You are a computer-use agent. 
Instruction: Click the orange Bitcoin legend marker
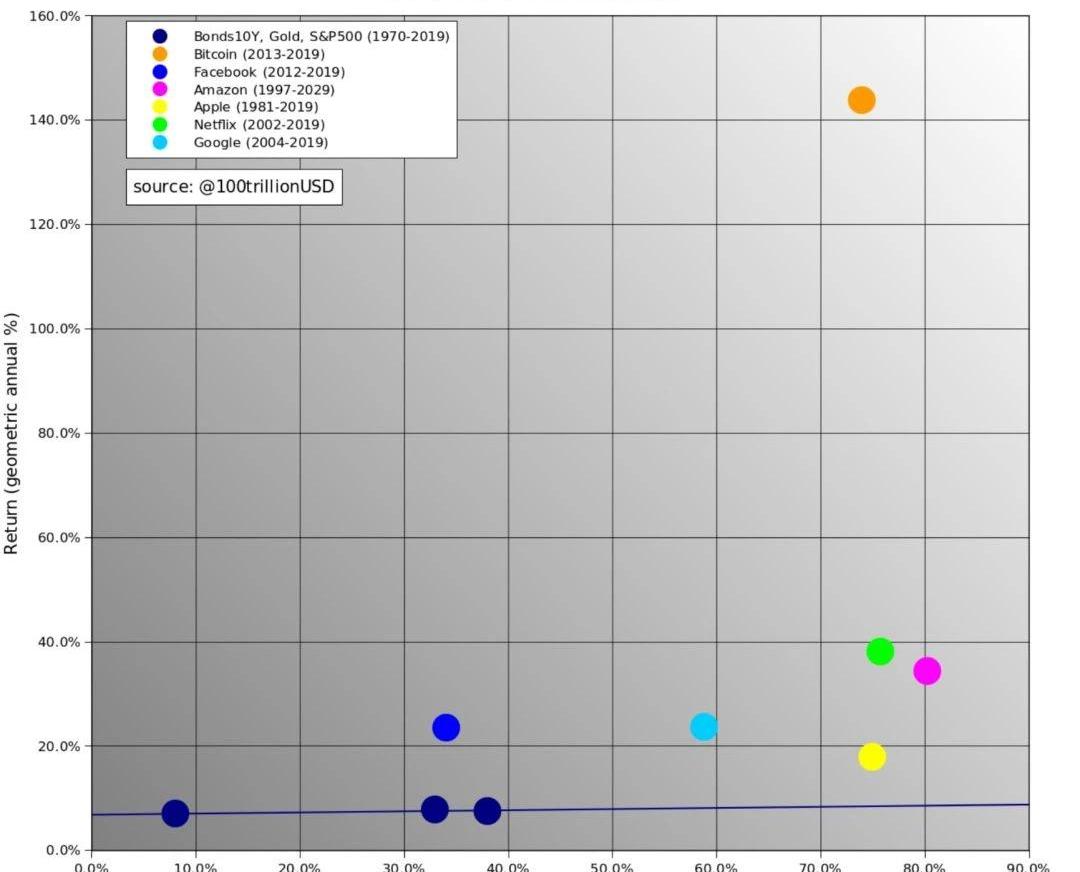coord(160,54)
